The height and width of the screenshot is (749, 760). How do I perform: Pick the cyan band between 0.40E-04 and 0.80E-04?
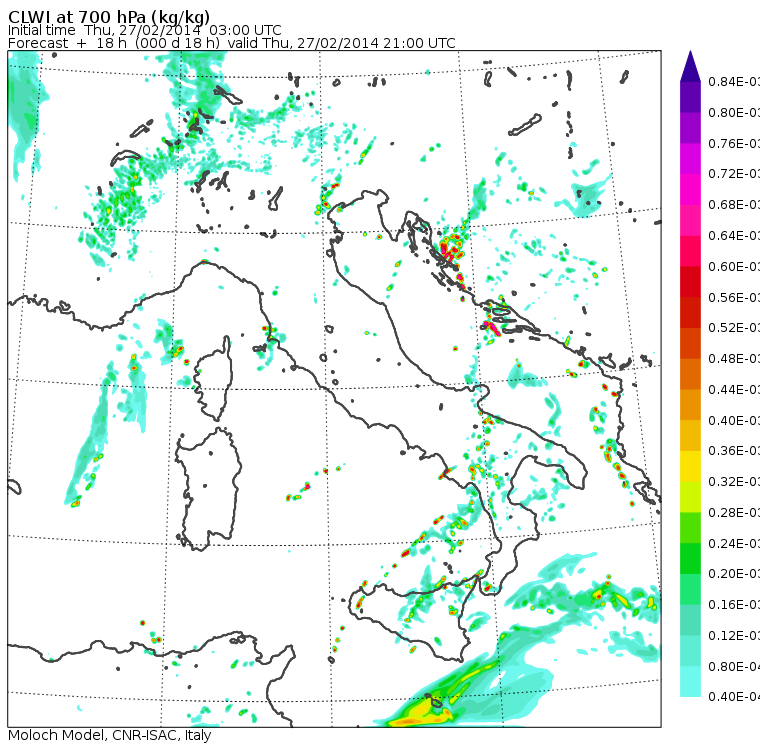click(x=690, y=682)
